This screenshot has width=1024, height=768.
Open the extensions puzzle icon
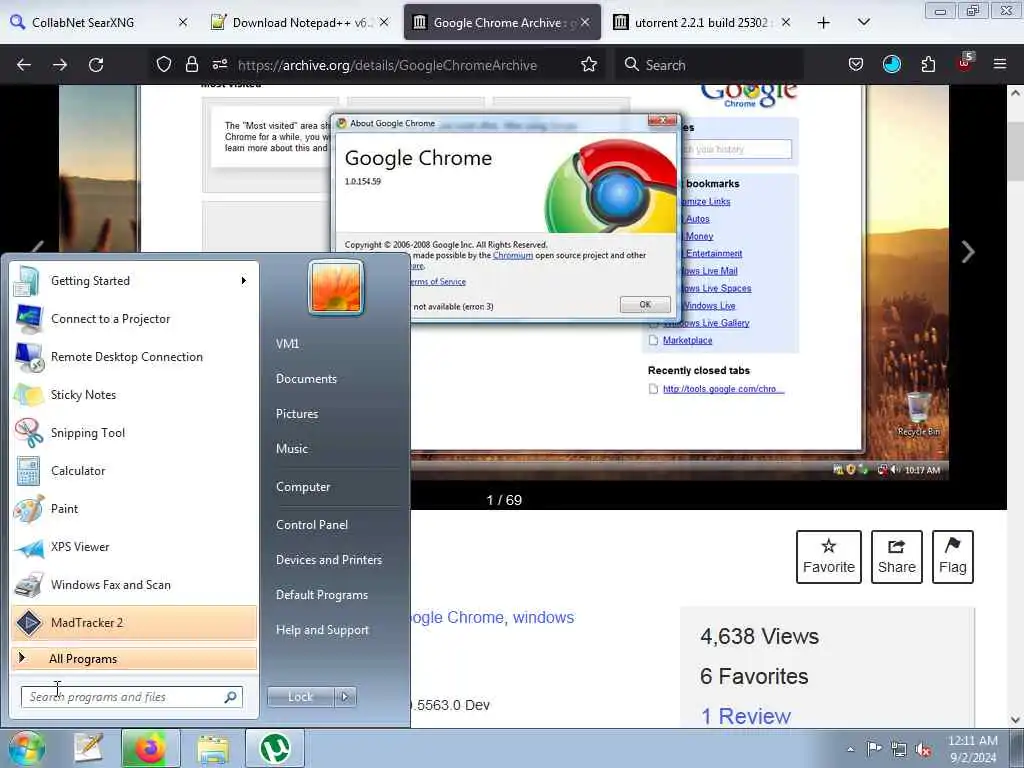click(928, 65)
